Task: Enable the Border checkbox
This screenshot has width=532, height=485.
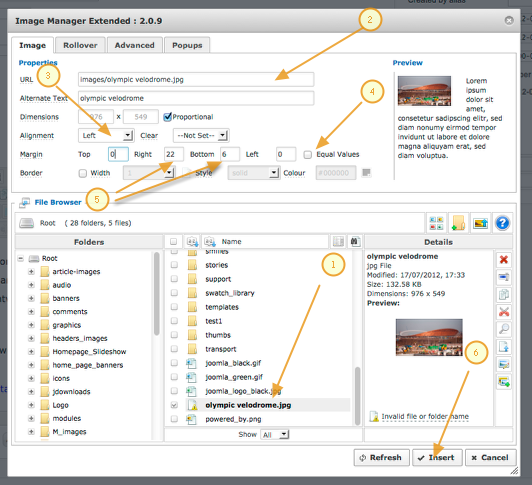Action: pyautogui.click(x=82, y=173)
